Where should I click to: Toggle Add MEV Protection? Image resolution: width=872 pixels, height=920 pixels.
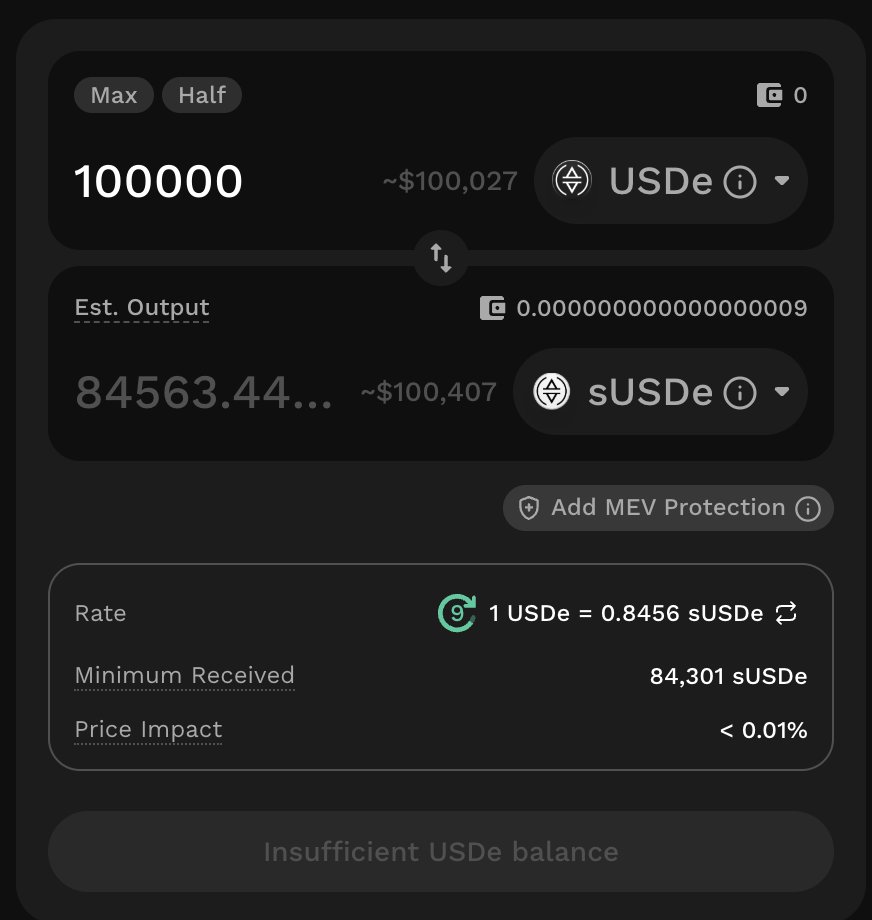tap(655, 508)
